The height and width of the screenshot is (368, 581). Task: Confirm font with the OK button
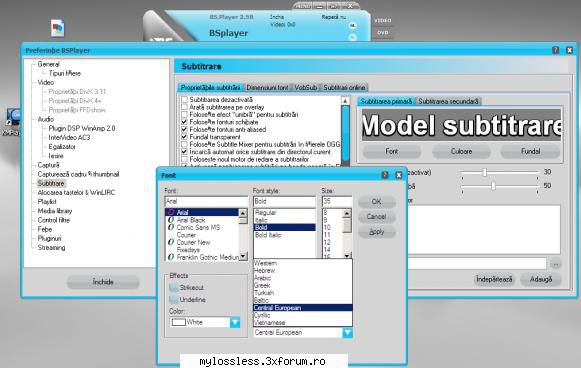(376, 202)
